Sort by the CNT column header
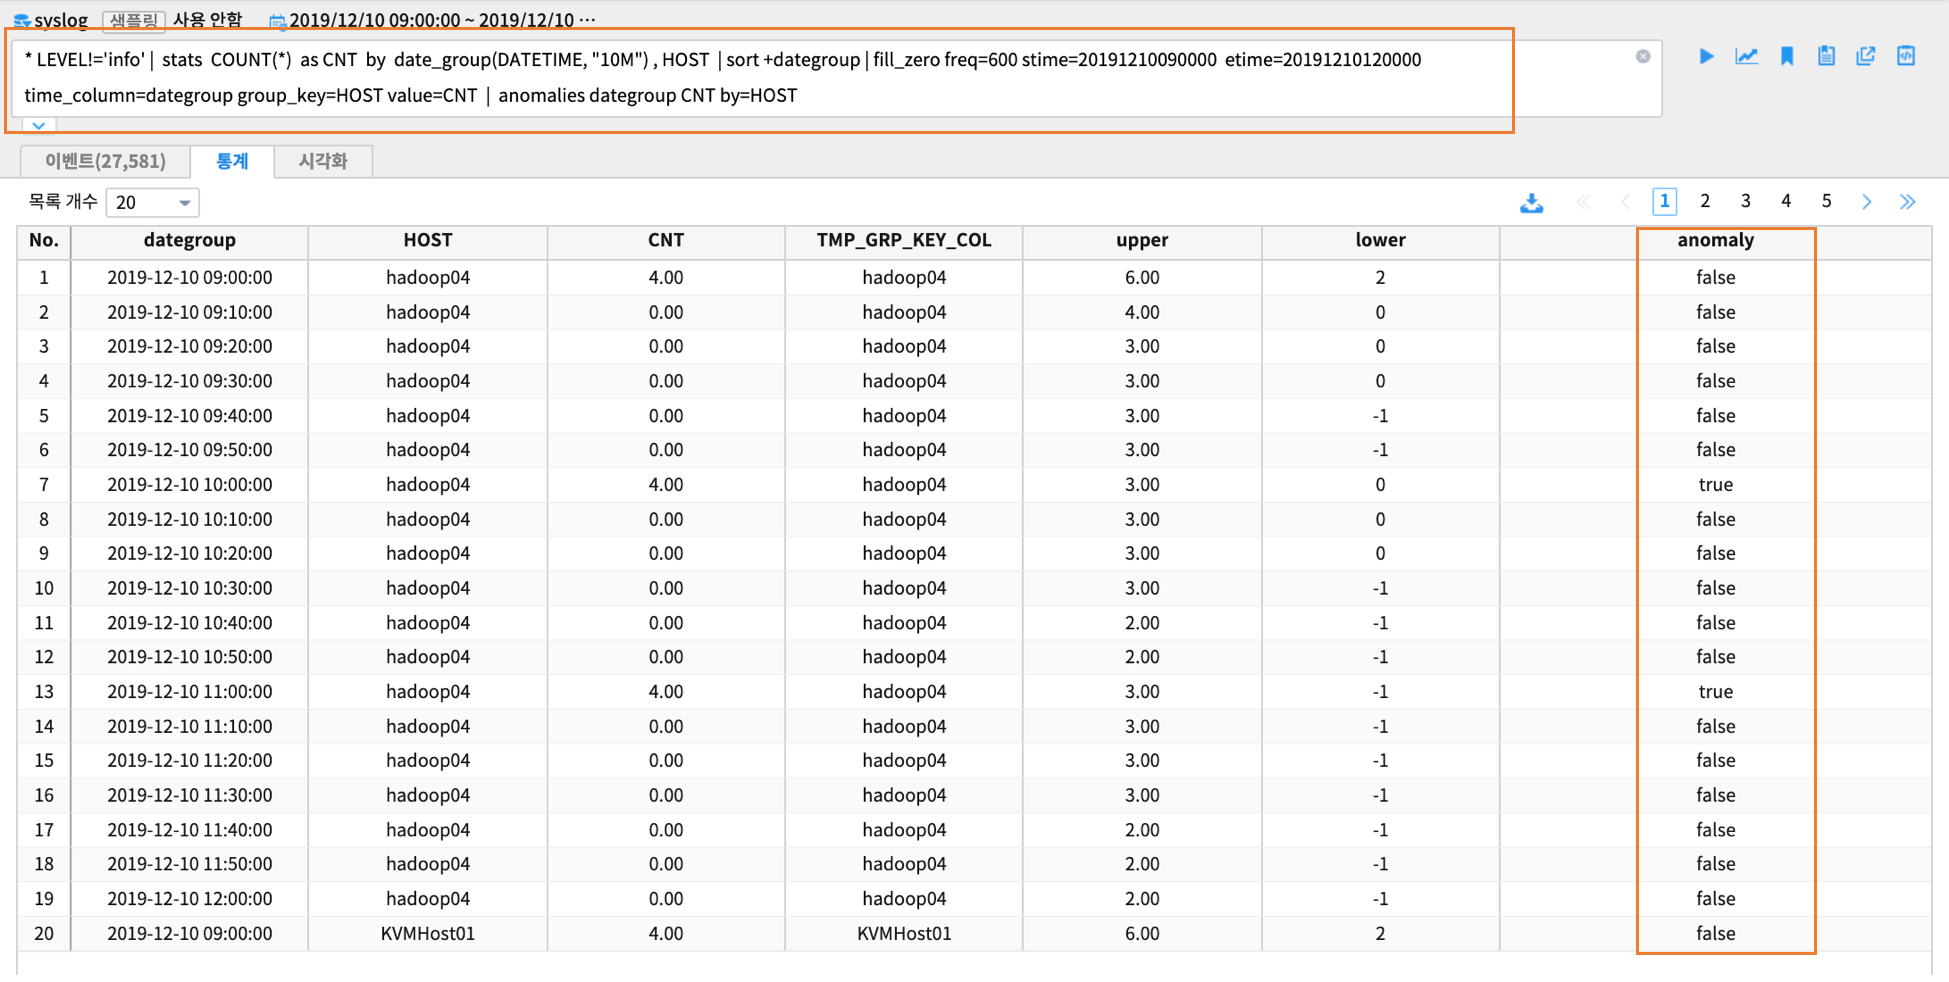This screenshot has width=1949, height=982. tap(666, 240)
